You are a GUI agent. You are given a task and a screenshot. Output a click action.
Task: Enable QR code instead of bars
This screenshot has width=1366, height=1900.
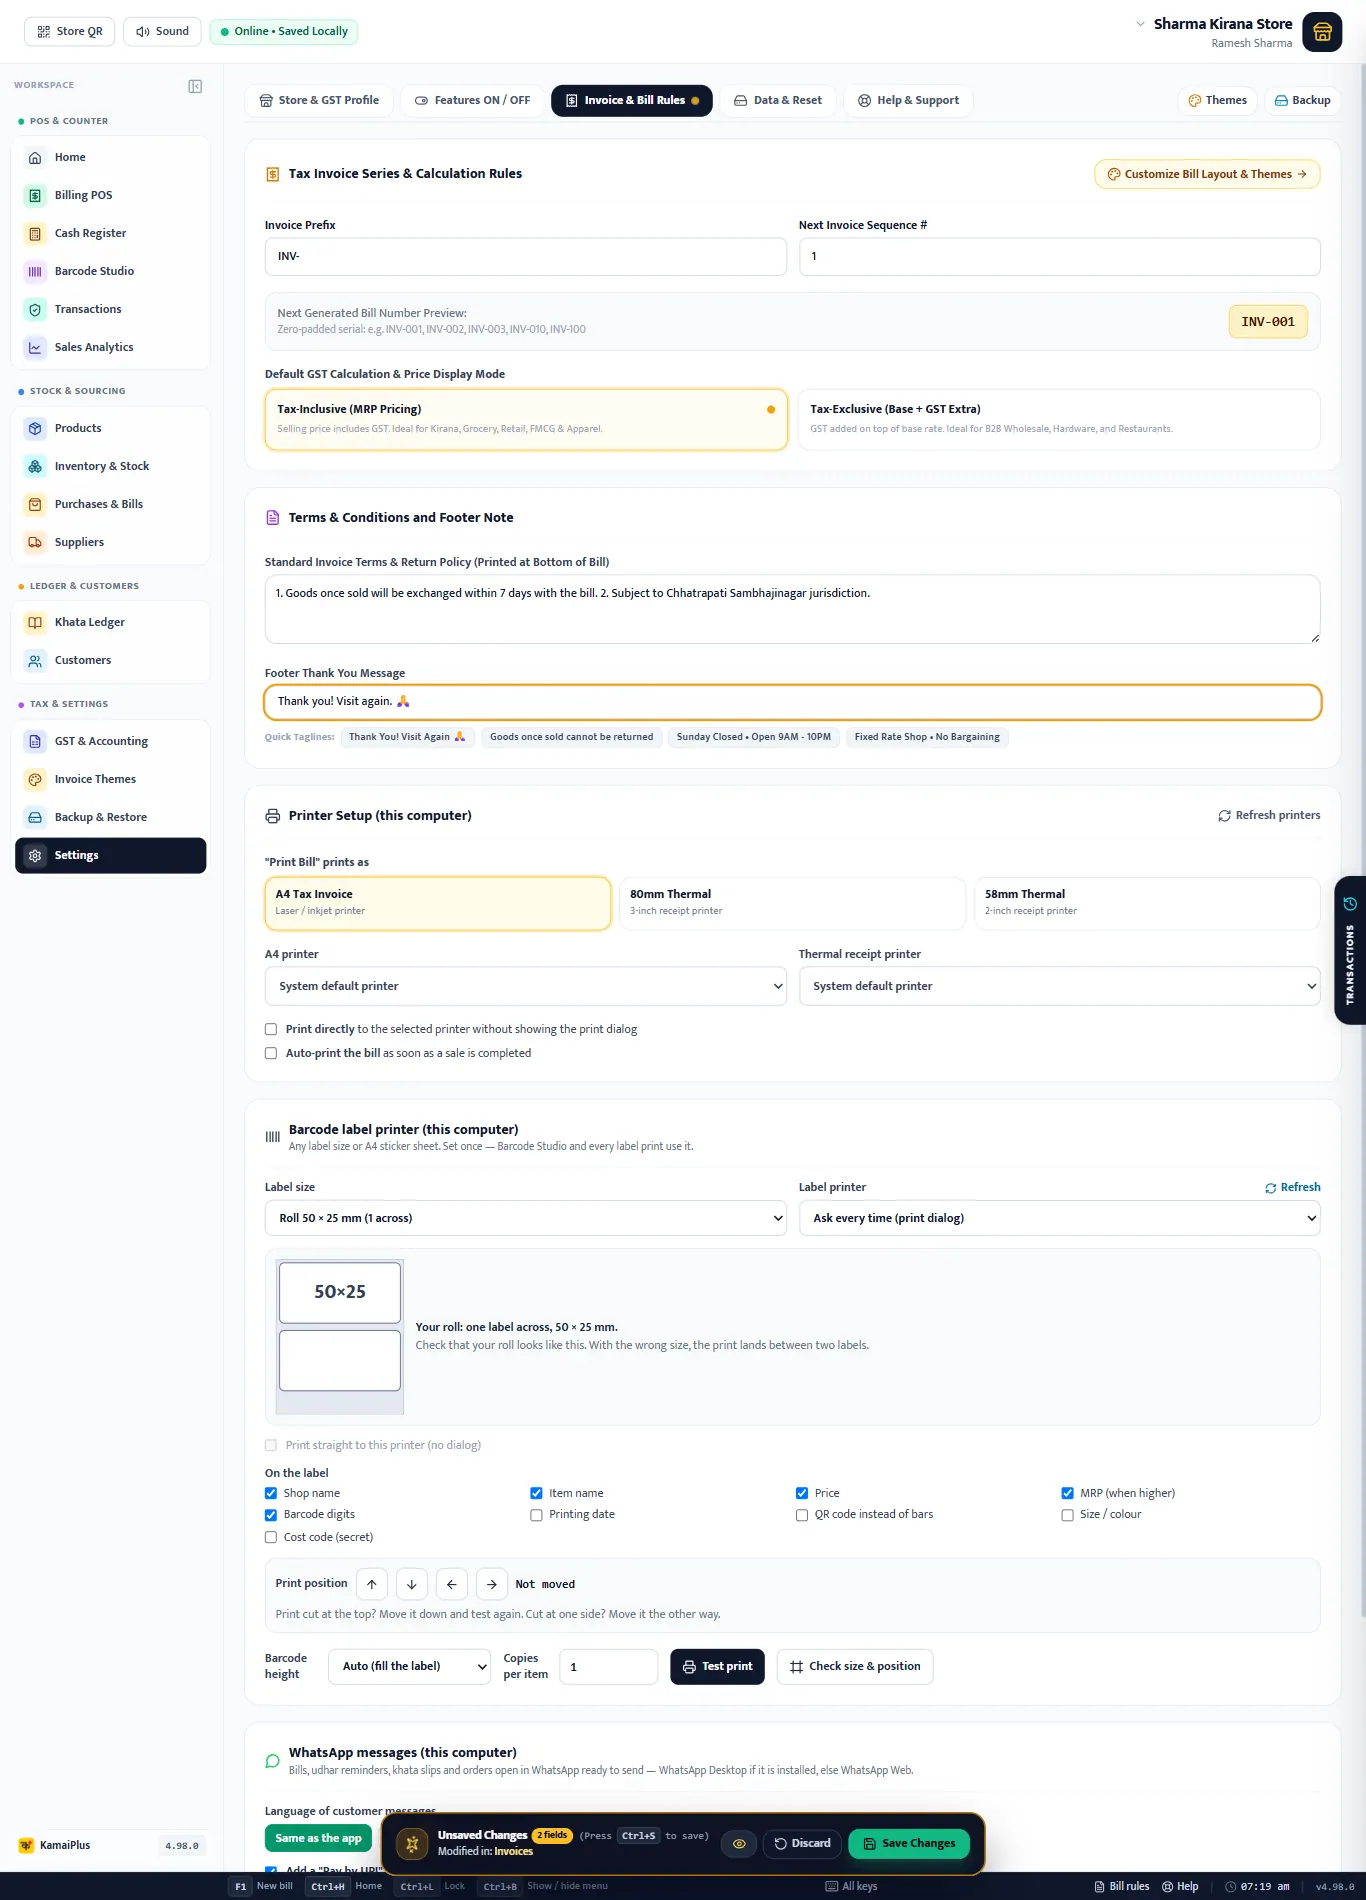[x=802, y=1515]
